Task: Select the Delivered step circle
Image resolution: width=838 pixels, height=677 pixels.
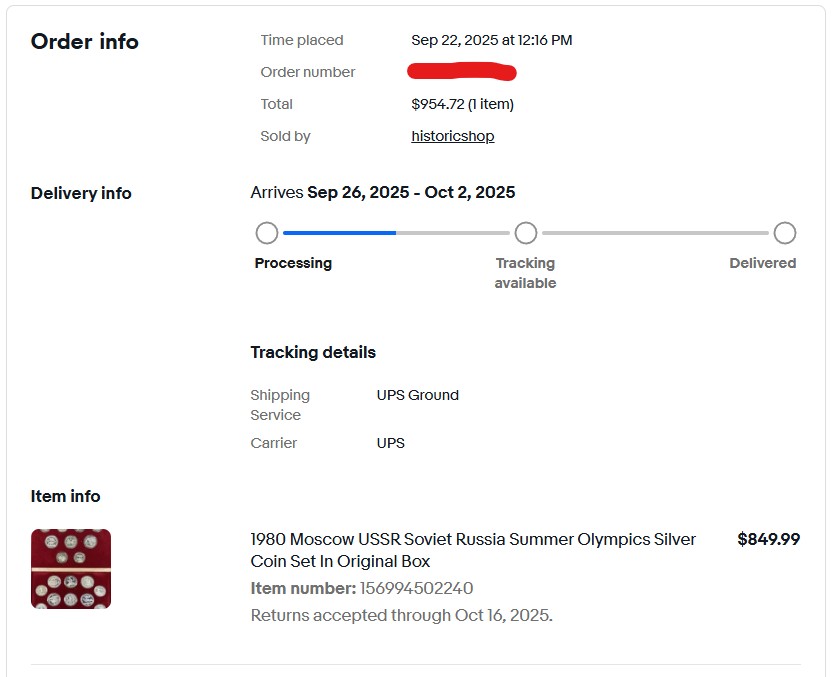Action: coord(785,233)
